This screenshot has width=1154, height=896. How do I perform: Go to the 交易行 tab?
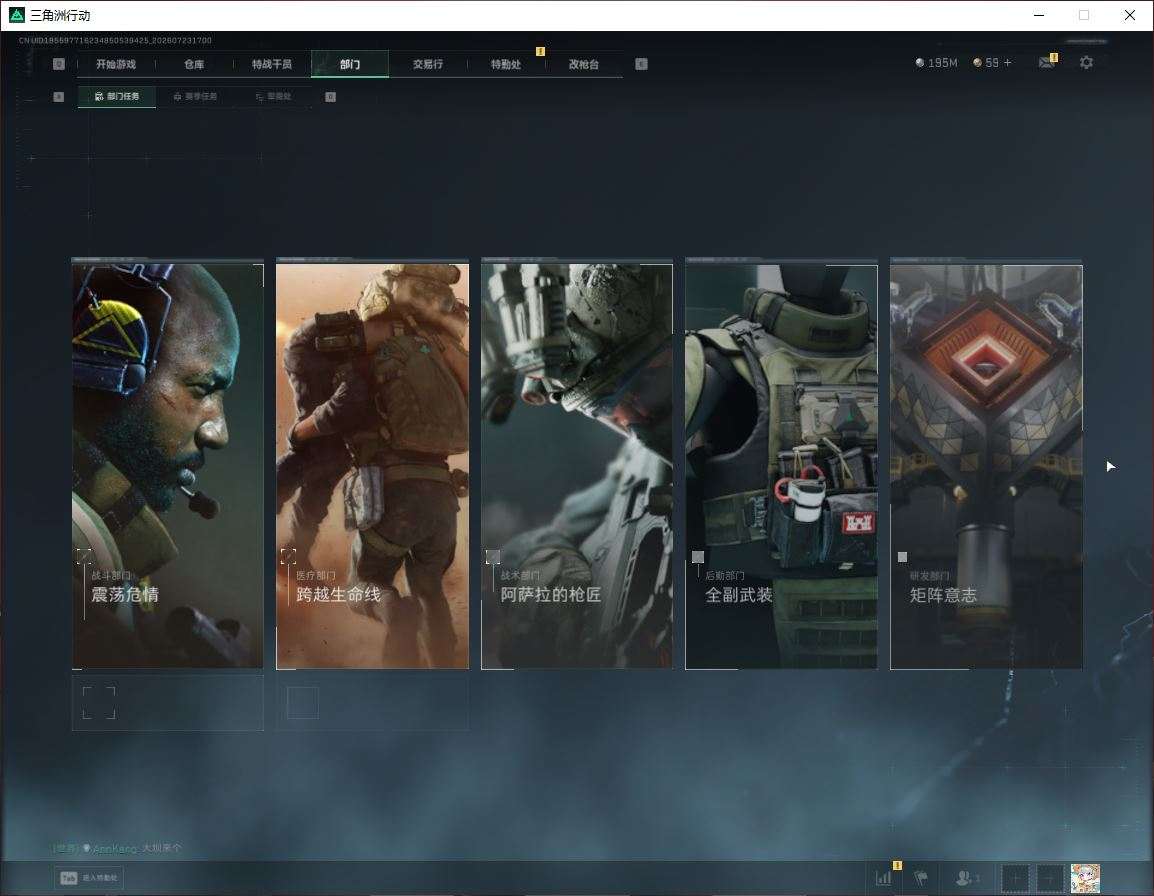[x=428, y=64]
